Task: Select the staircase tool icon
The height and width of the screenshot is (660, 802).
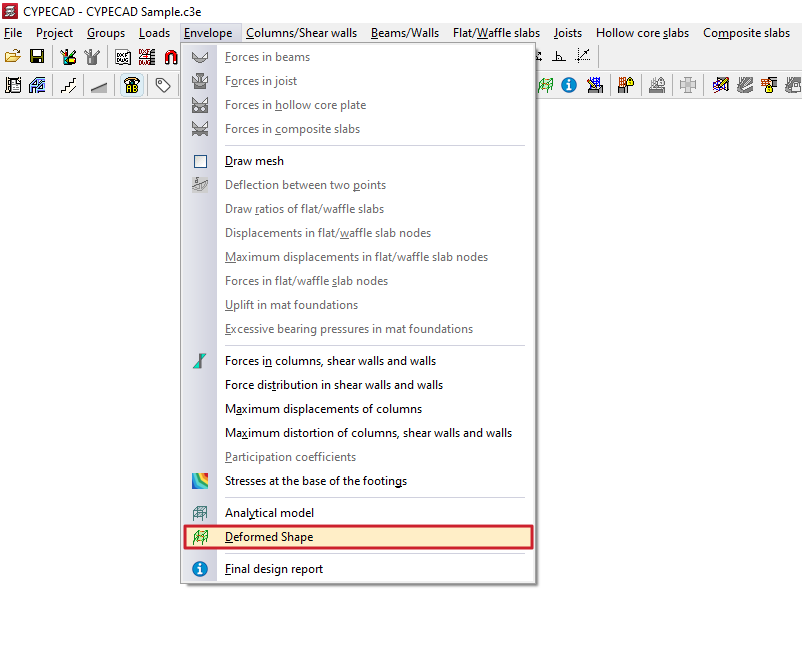Action: click(x=68, y=85)
